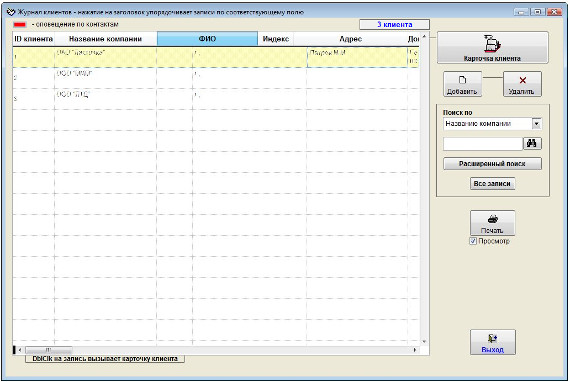Click the Печать printer button
Viewport: 570px width, 382px height.
[492, 223]
